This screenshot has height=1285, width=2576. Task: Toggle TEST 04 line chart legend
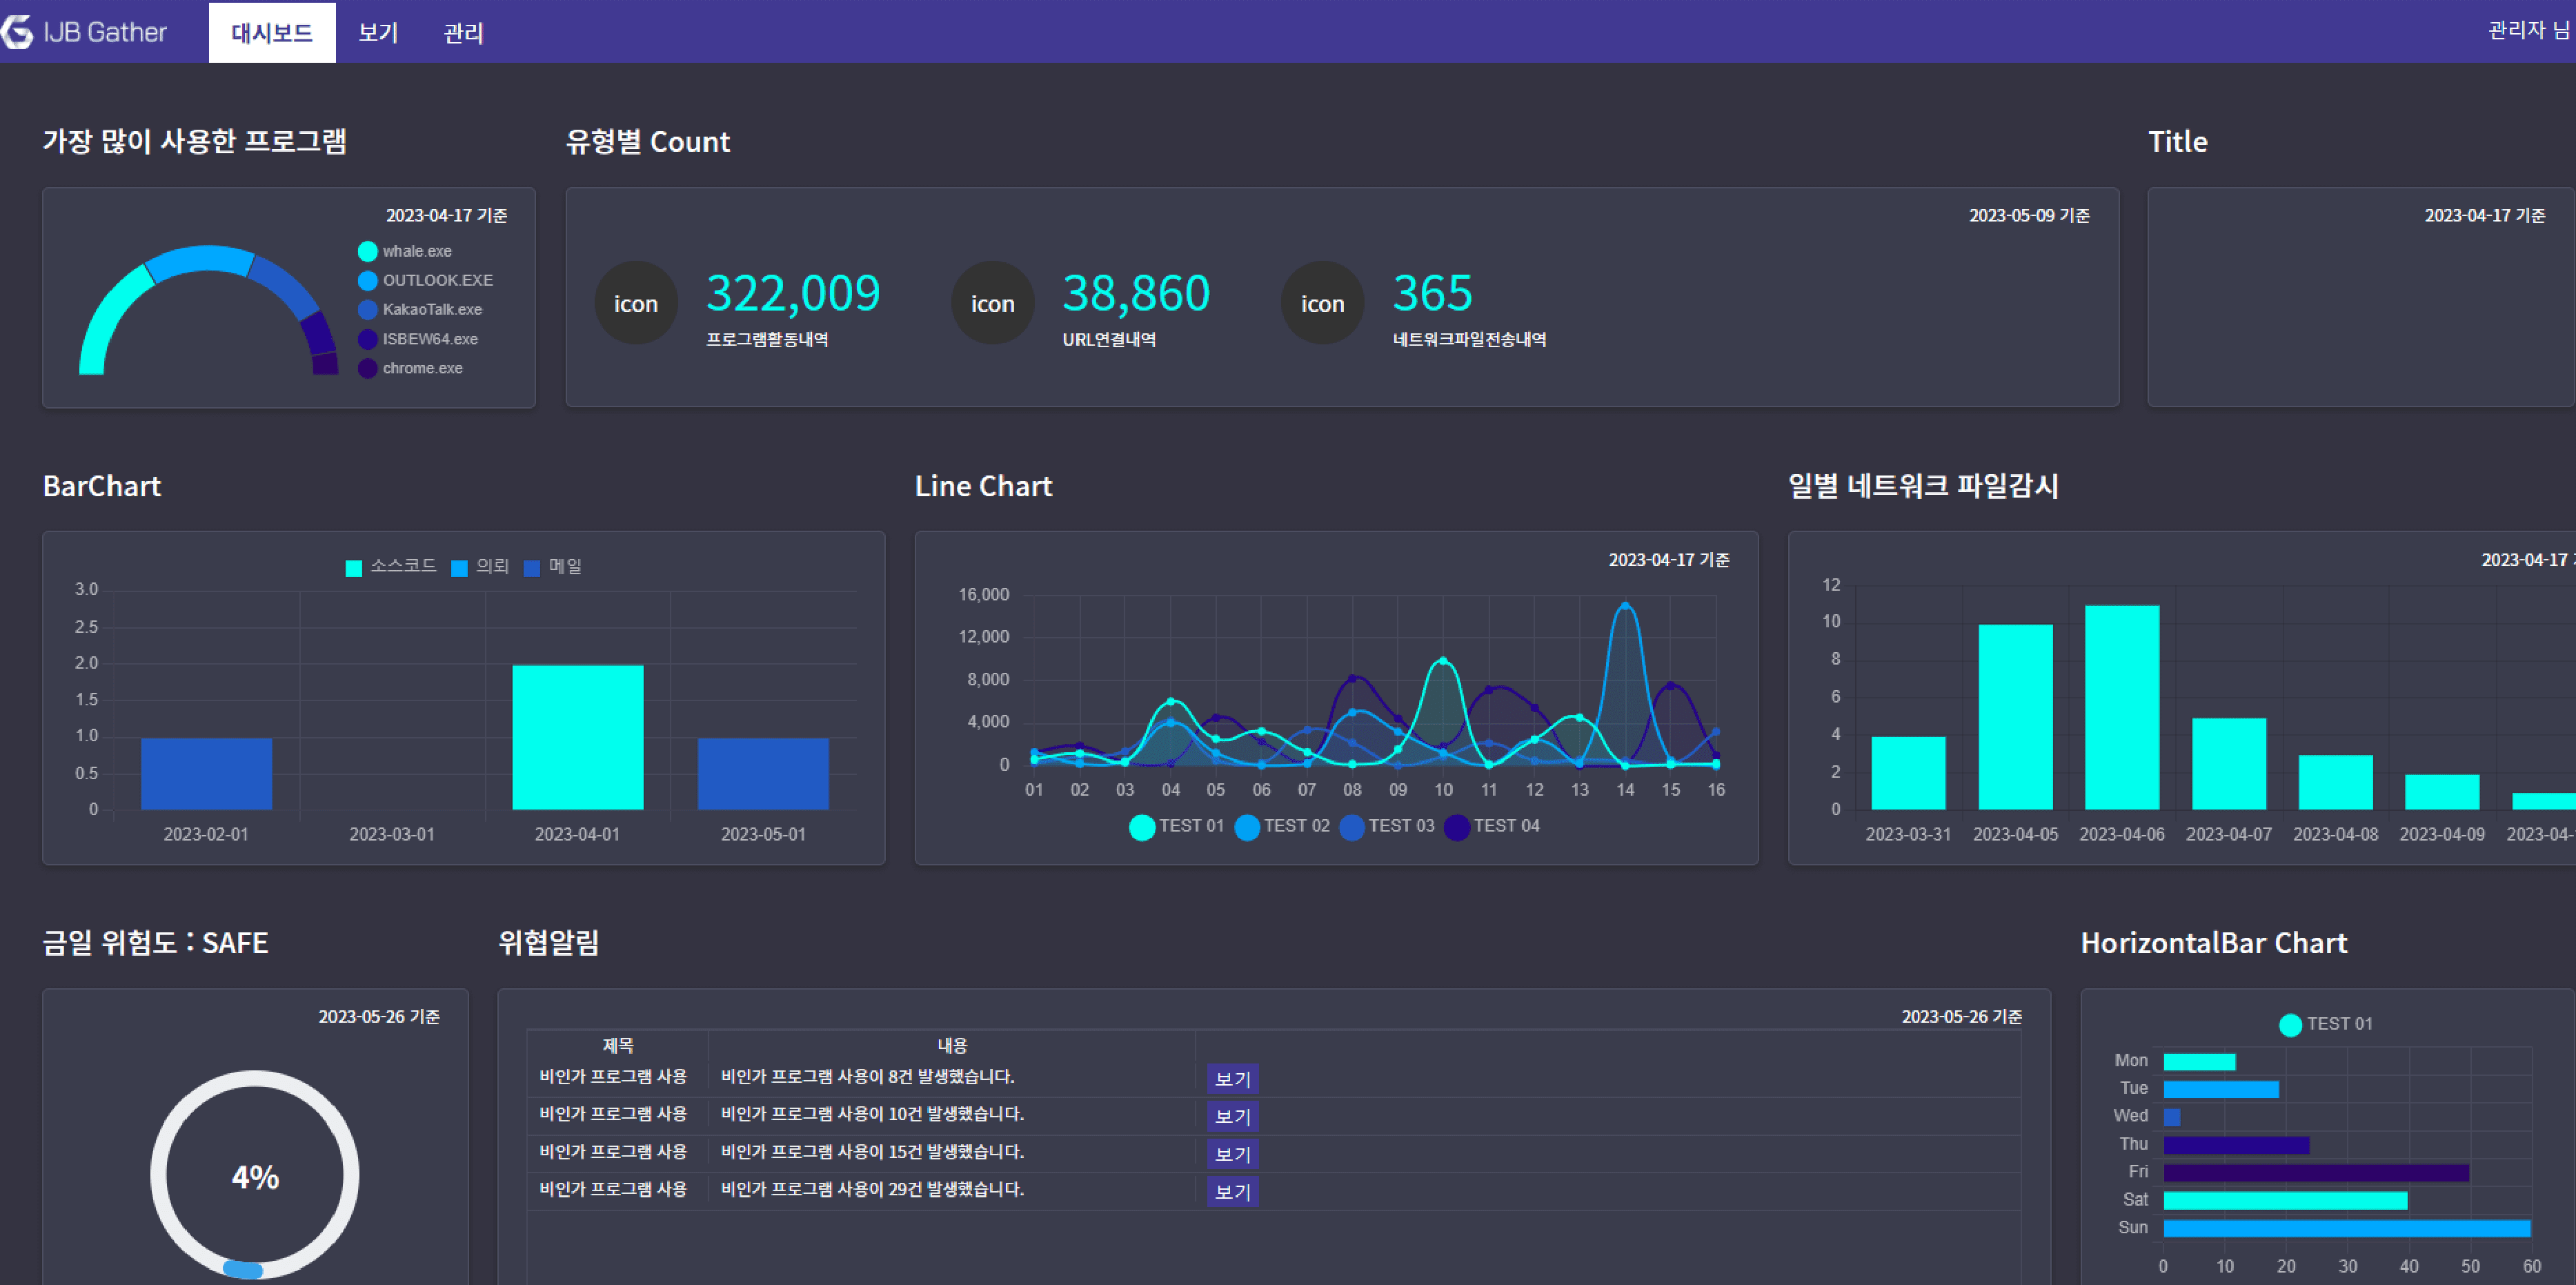[1493, 827]
